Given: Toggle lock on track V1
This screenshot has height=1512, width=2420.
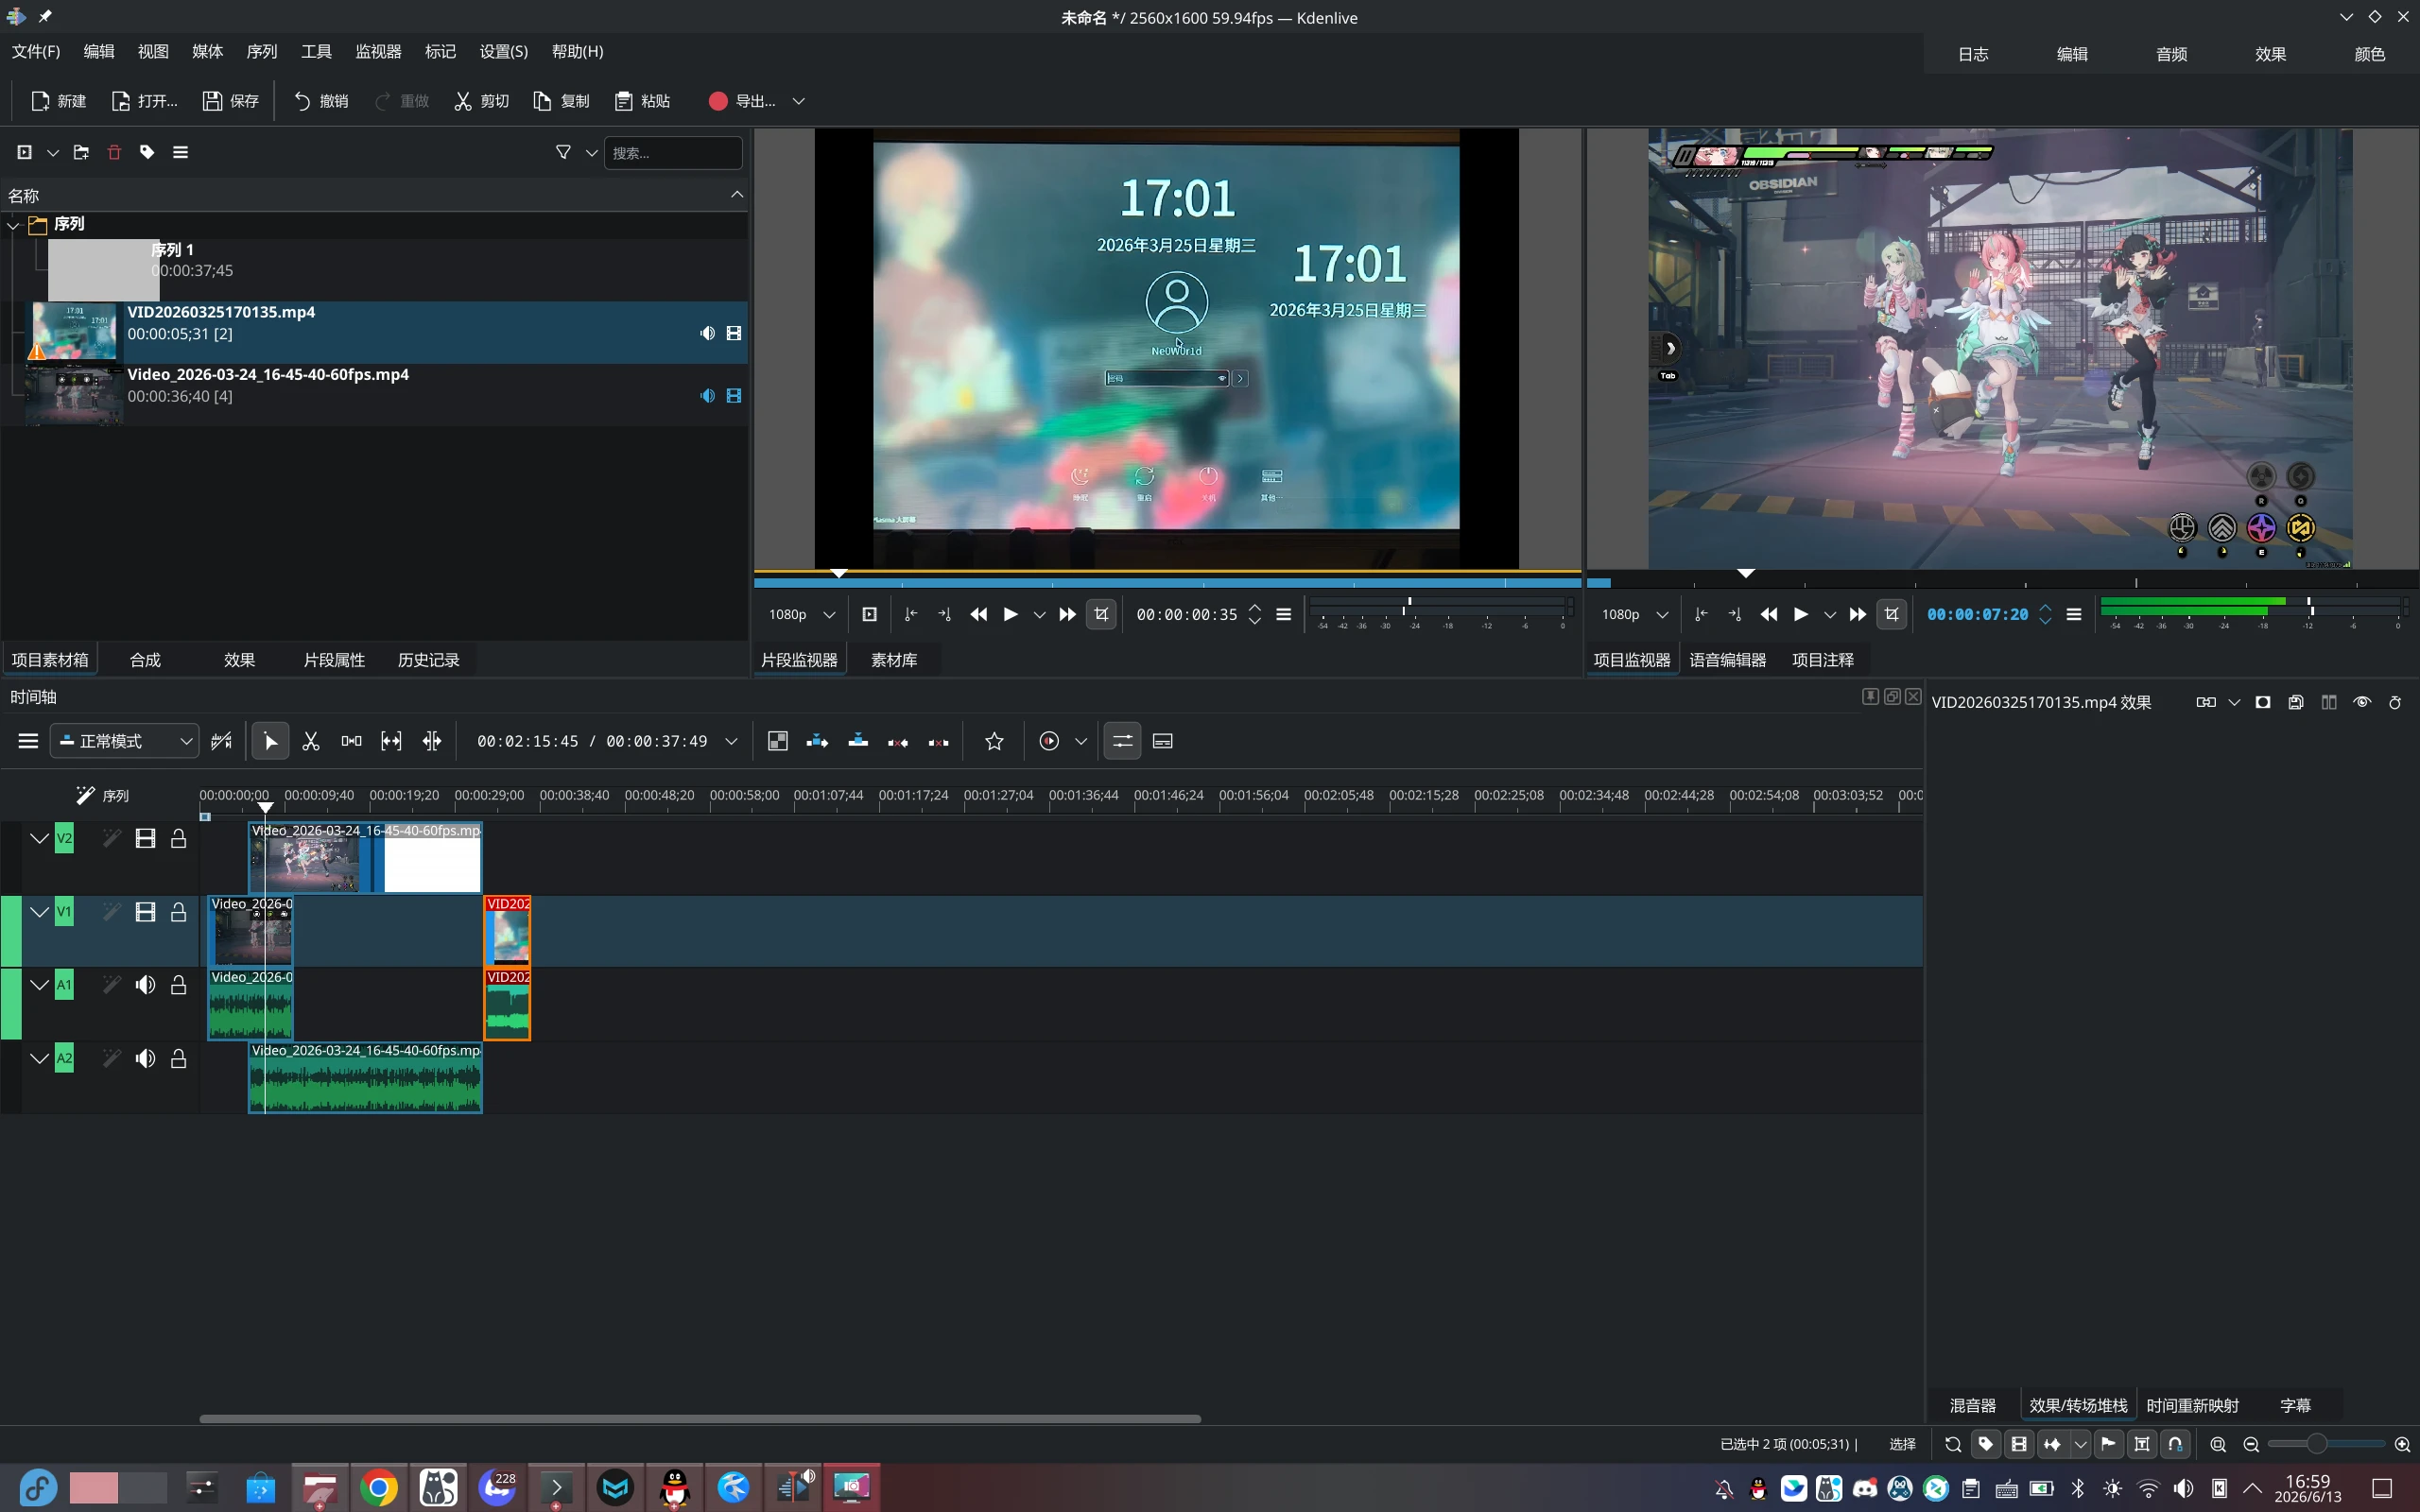Looking at the screenshot, I should [x=178, y=912].
